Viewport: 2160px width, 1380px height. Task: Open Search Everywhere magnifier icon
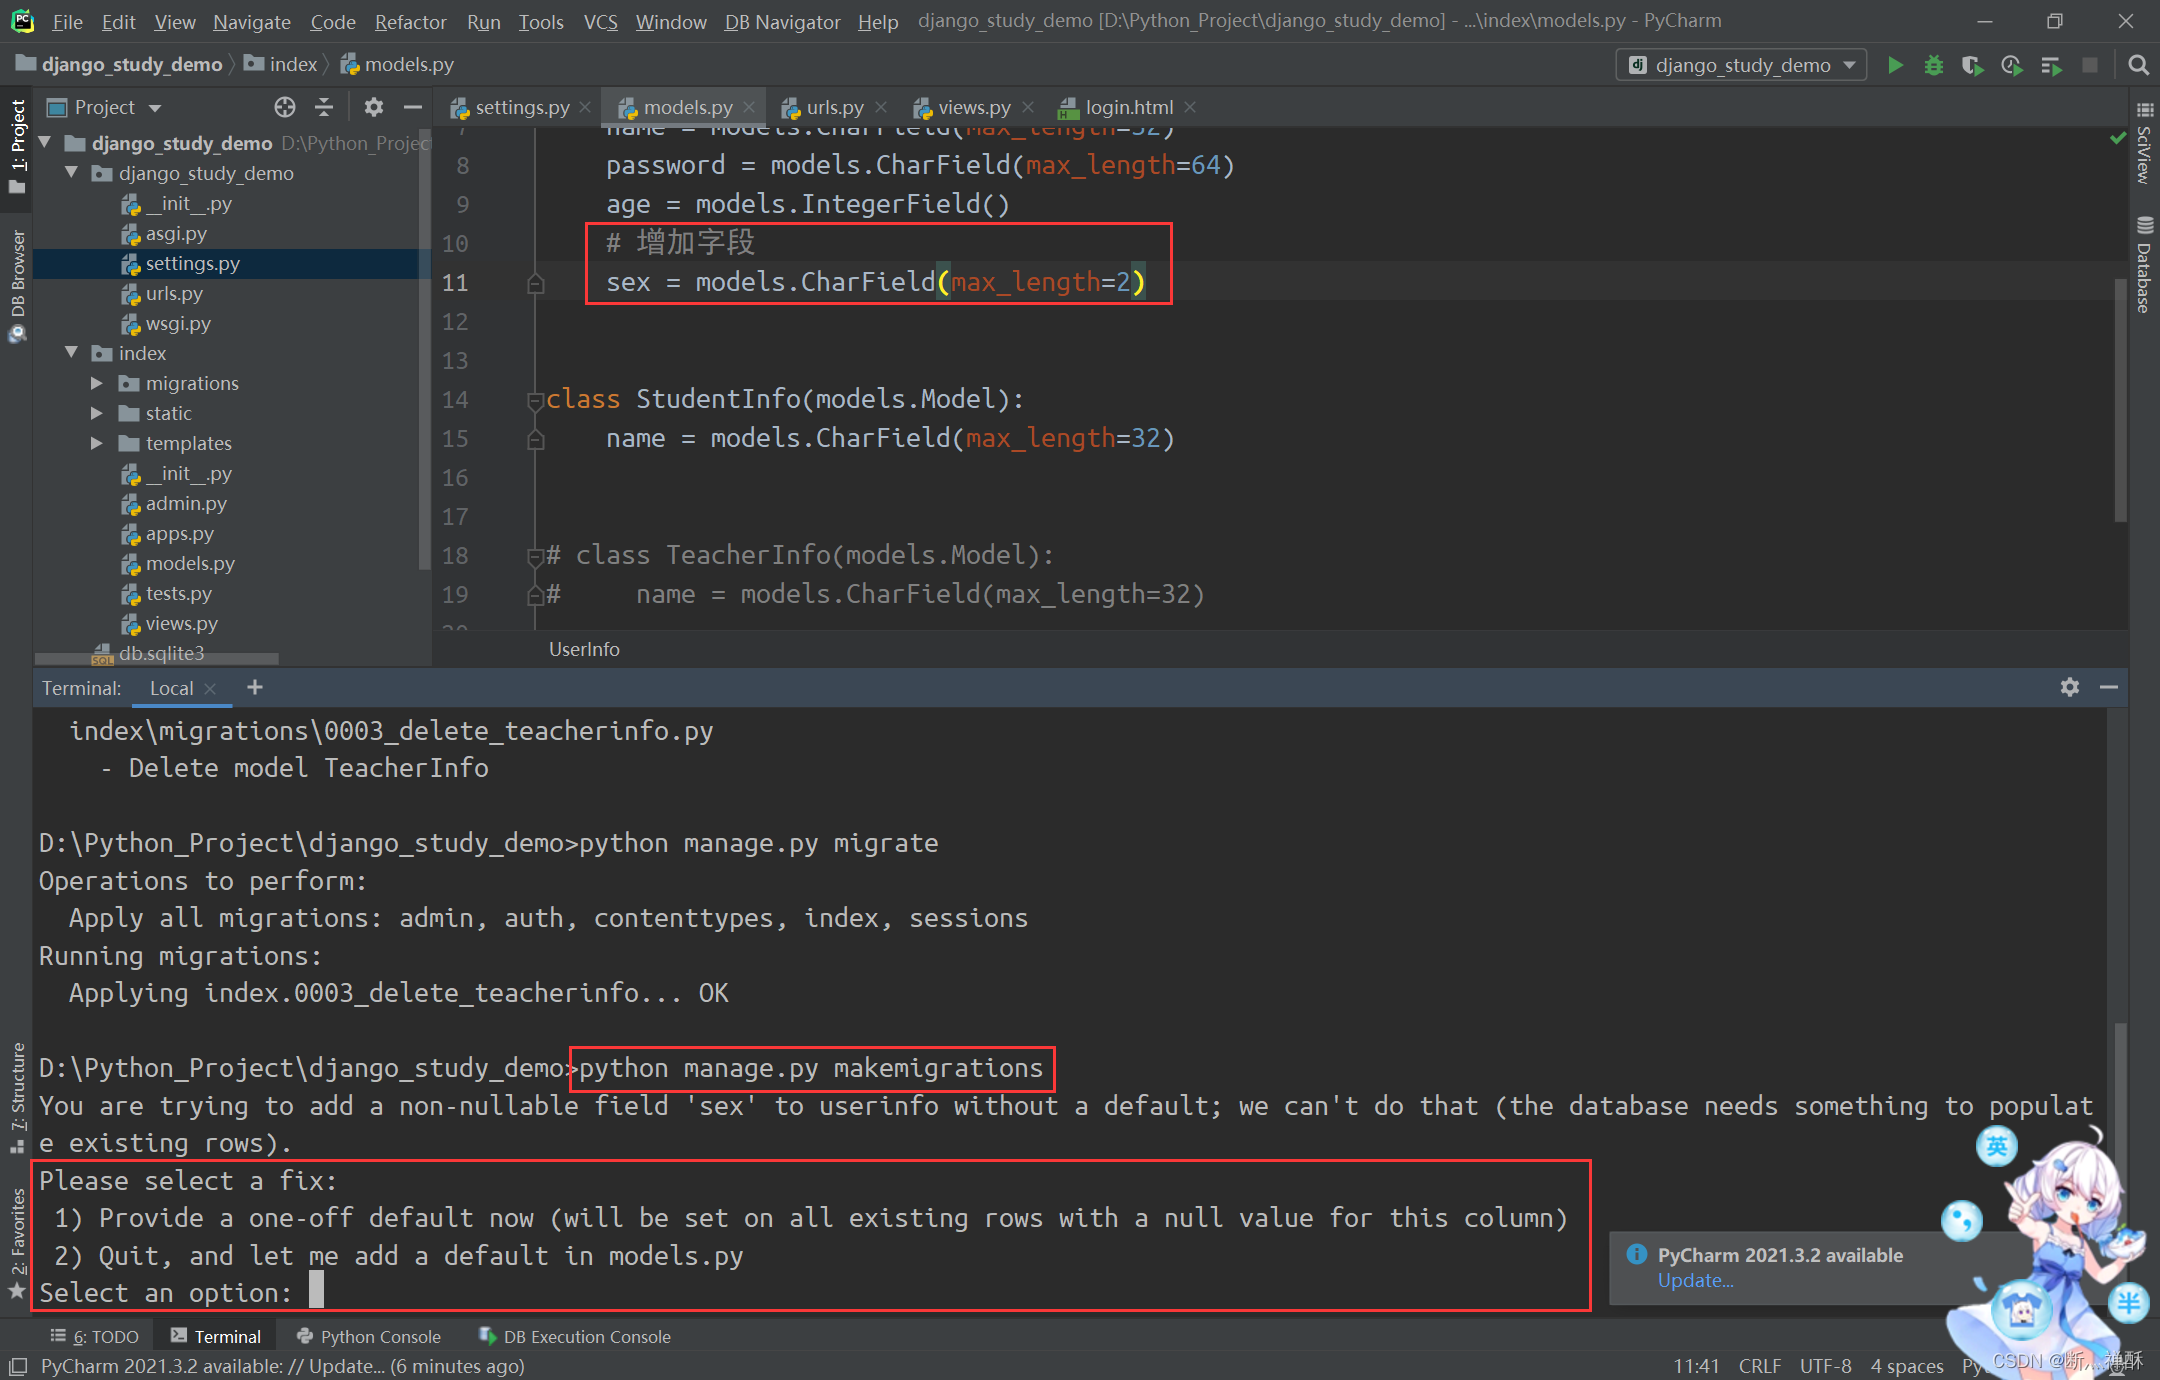pyautogui.click(x=2138, y=65)
